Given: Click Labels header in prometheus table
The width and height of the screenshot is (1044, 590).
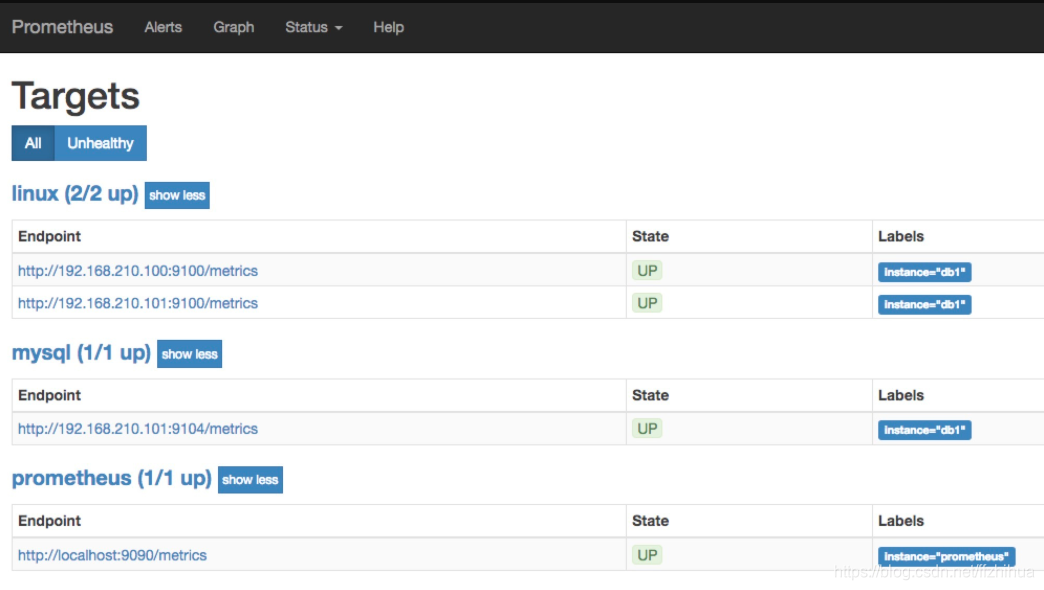Looking at the screenshot, I should pyautogui.click(x=901, y=521).
